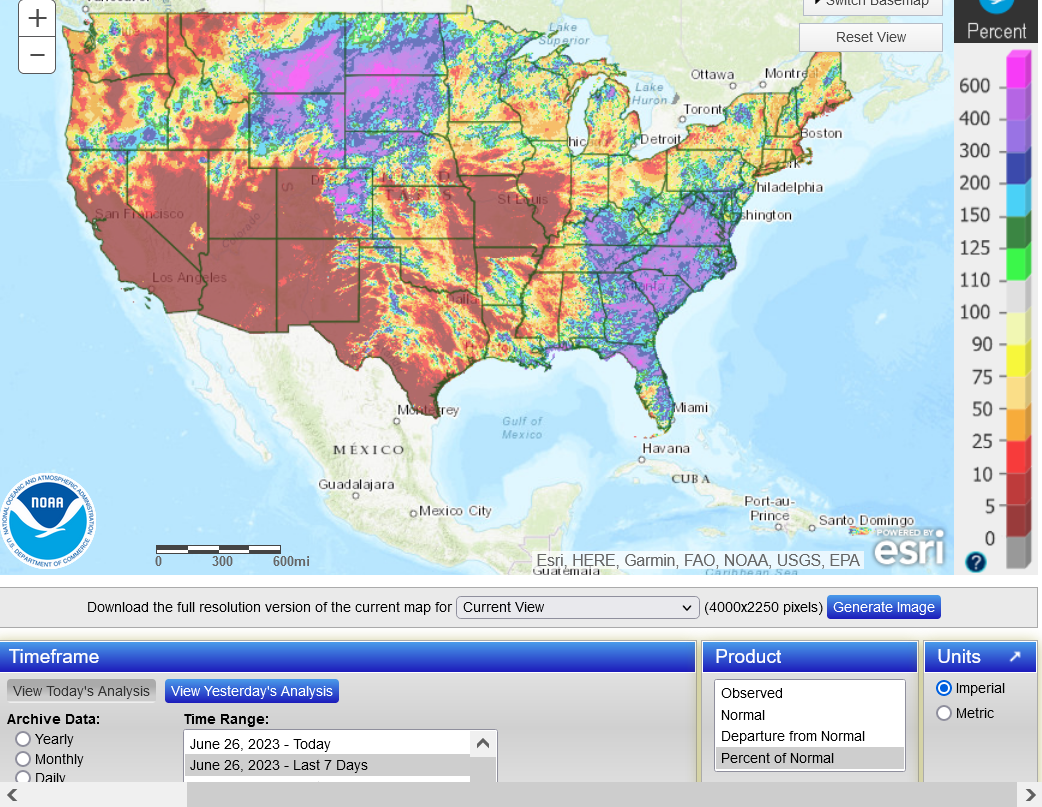Screen dimensions: 1042x807
Task: Choose Metric units
Action: [x=944, y=713]
